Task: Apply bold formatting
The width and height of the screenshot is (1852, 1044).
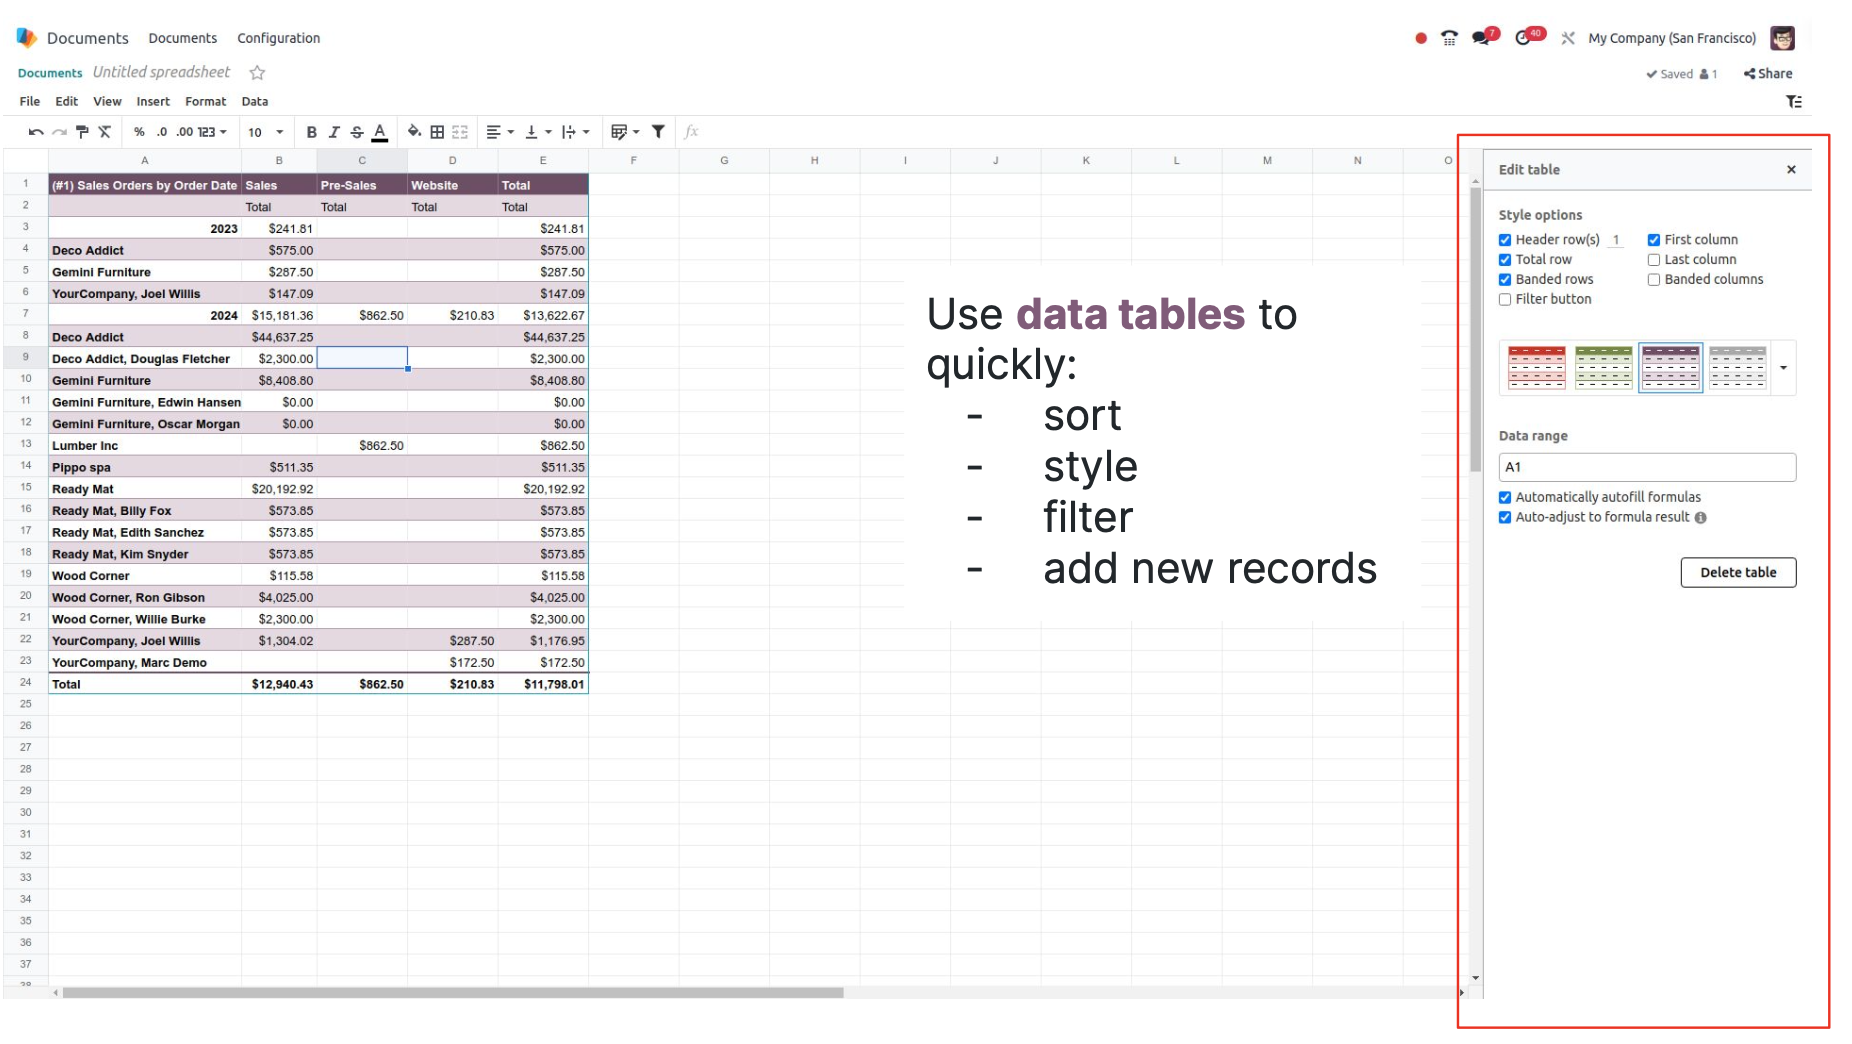Action: click(312, 131)
